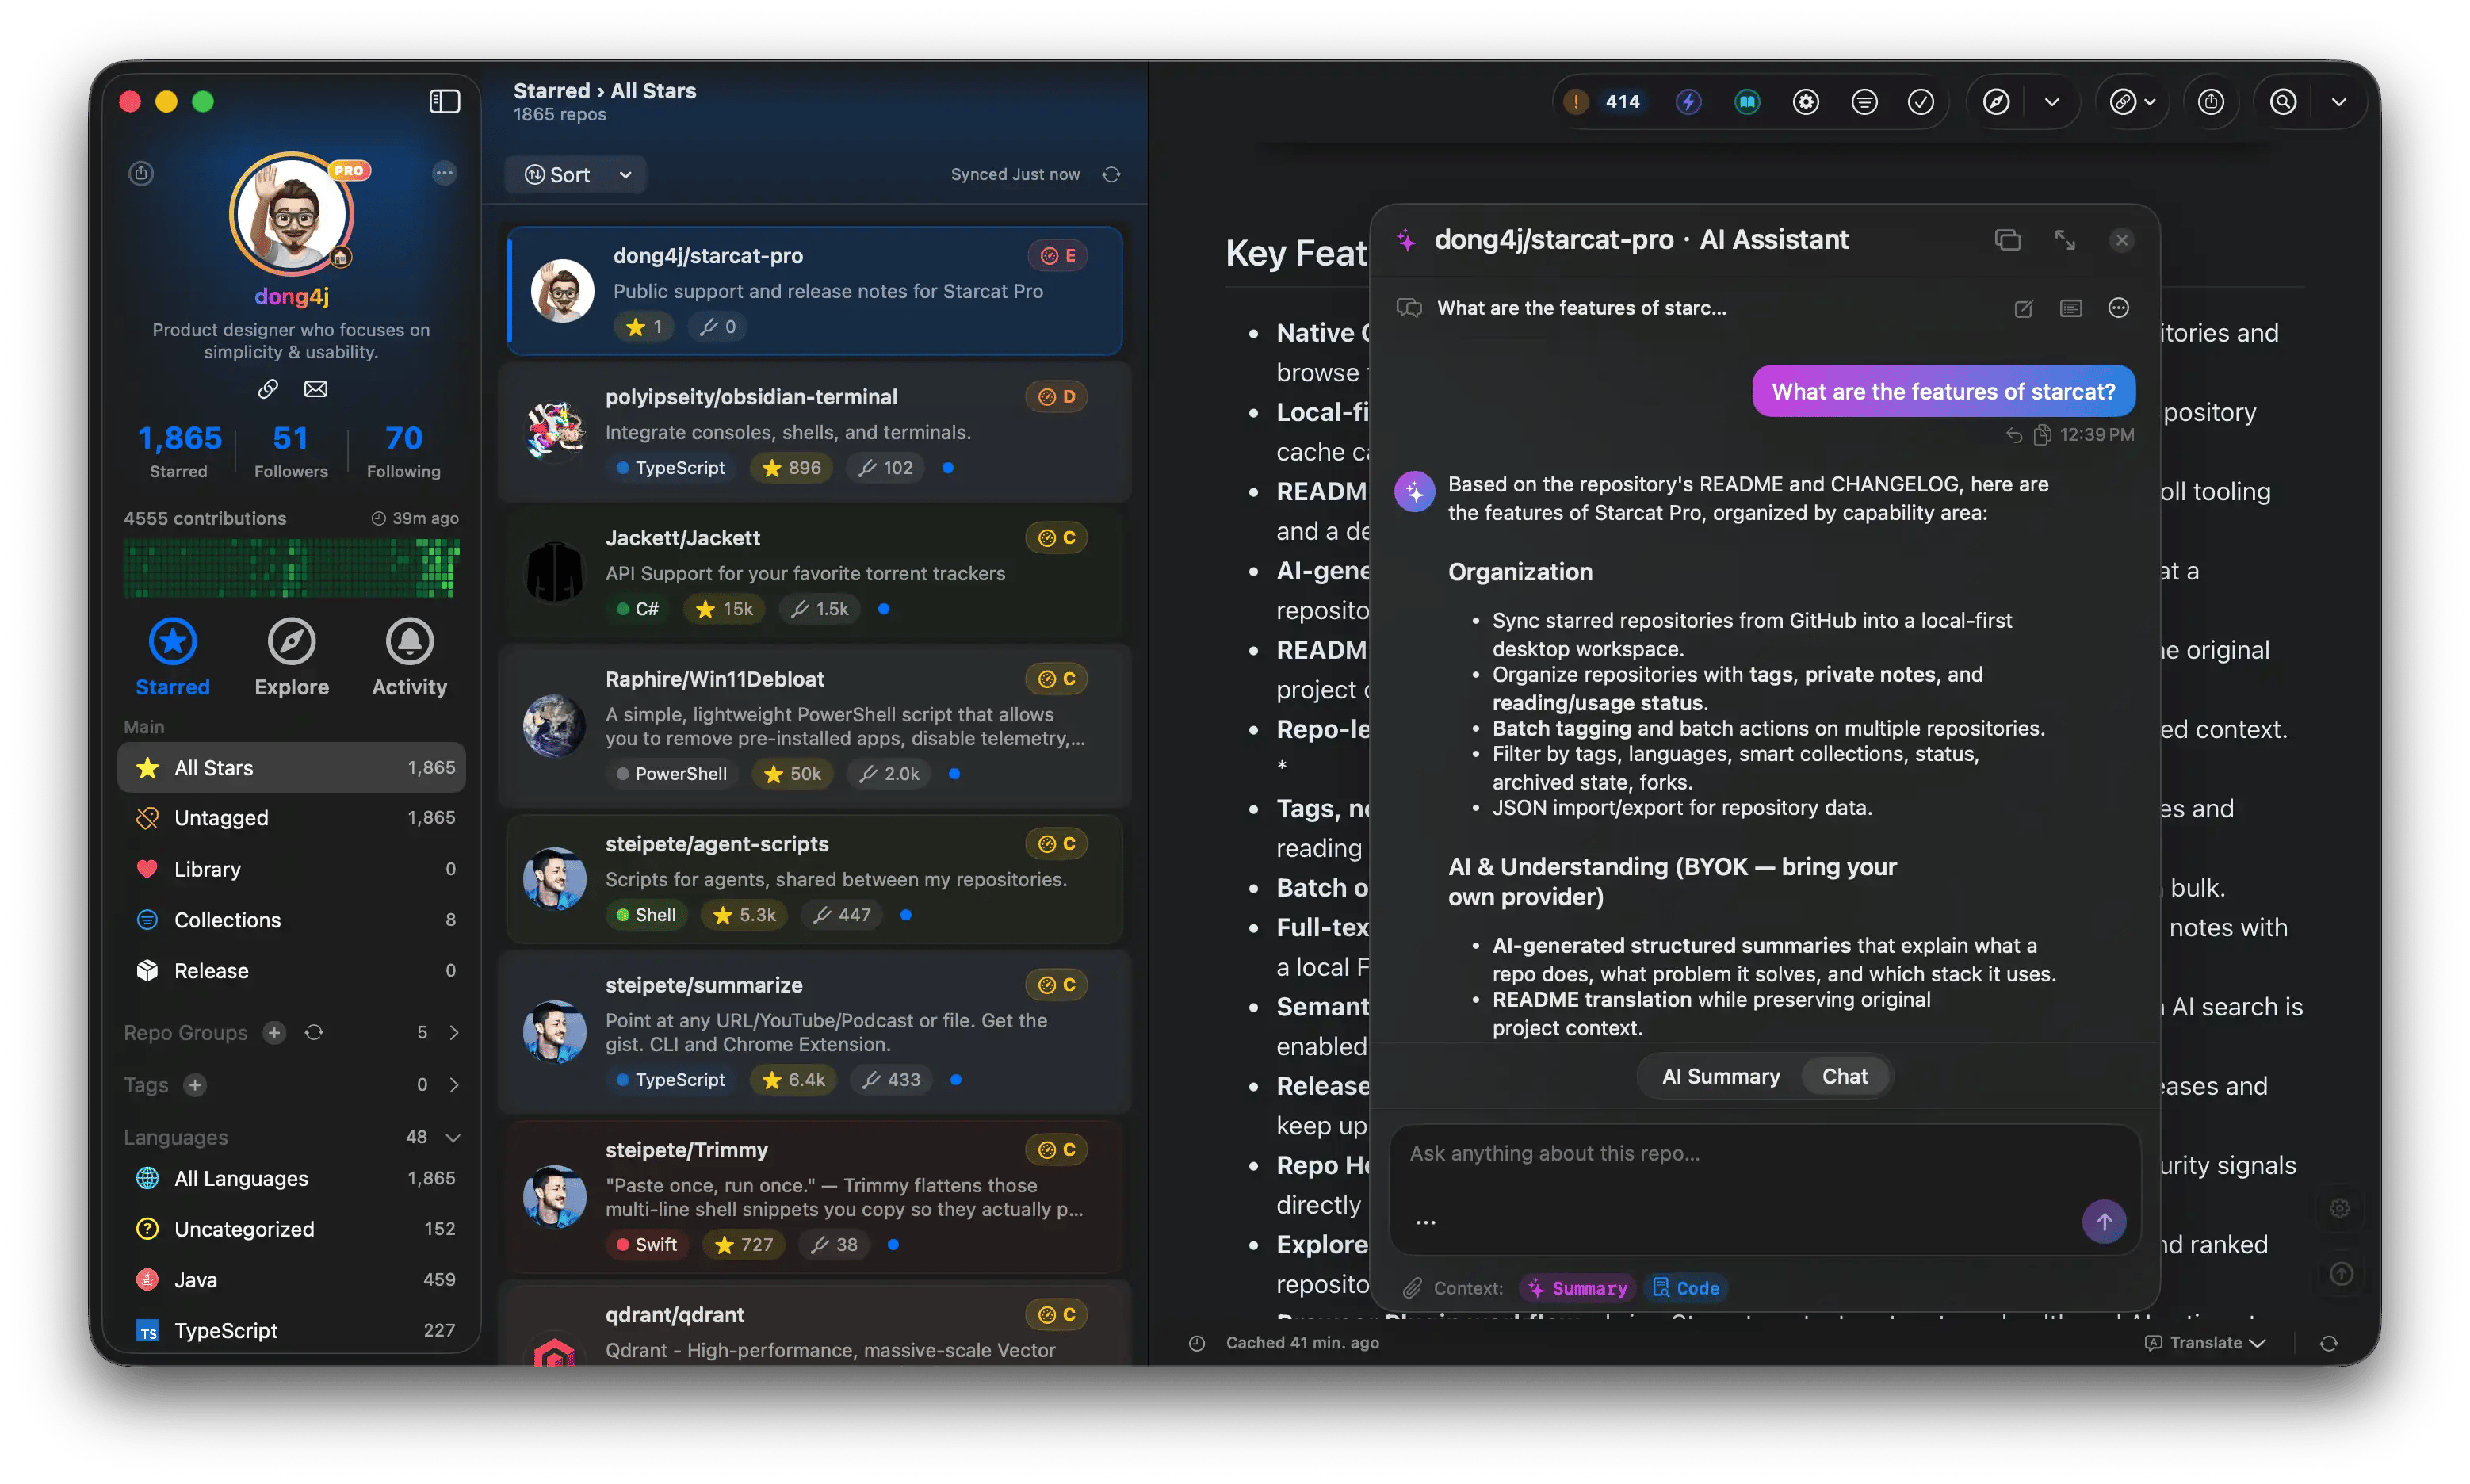
Task: Expand the chevron beside the search icon
Action: click(2339, 101)
